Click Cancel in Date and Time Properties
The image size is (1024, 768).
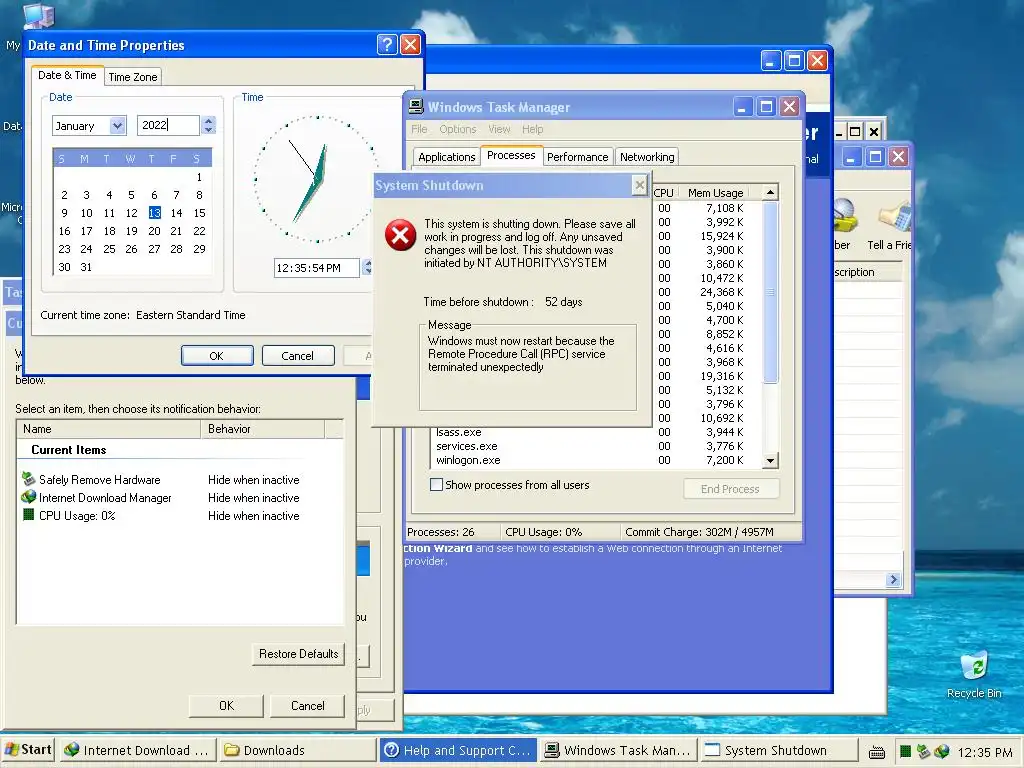(298, 356)
